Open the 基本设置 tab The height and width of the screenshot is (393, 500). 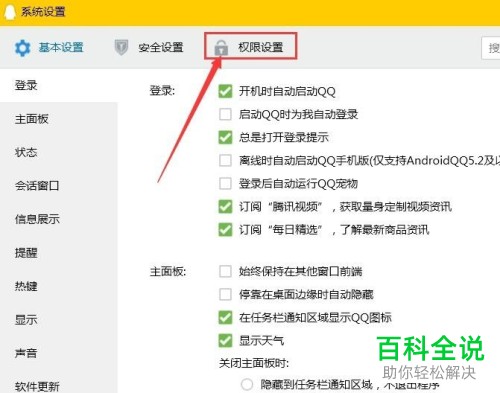click(61, 48)
